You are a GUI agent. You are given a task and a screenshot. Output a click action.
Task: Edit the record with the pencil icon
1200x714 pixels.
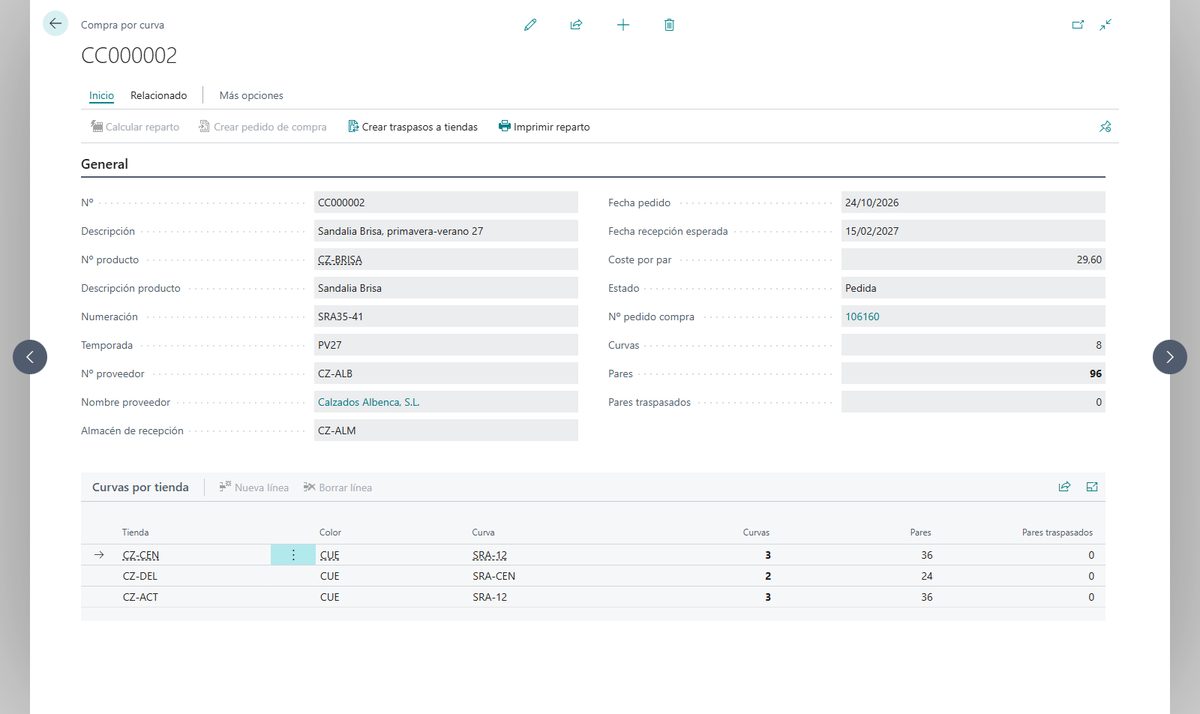pyautogui.click(x=530, y=25)
